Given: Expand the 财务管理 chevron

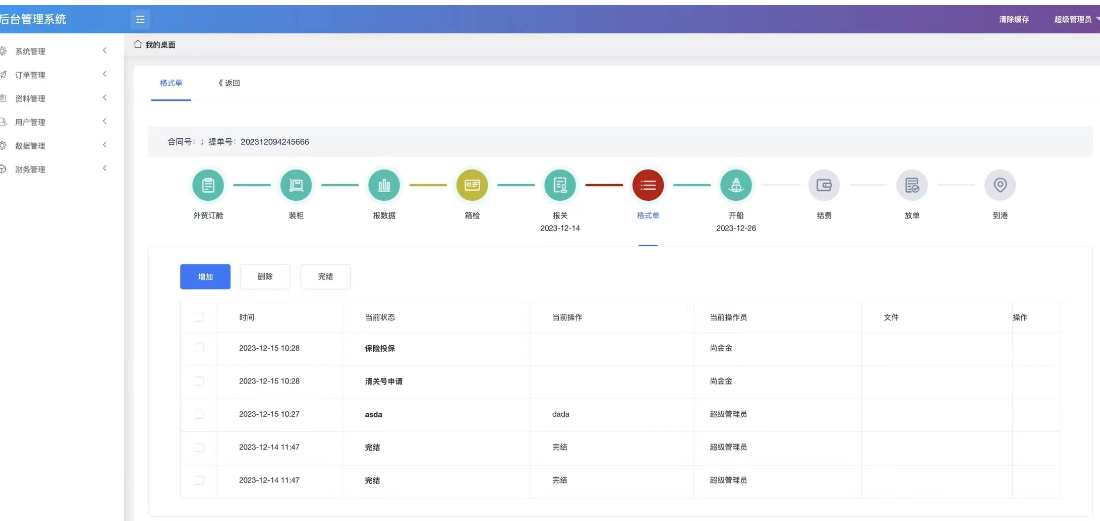Looking at the screenshot, I should tap(105, 168).
